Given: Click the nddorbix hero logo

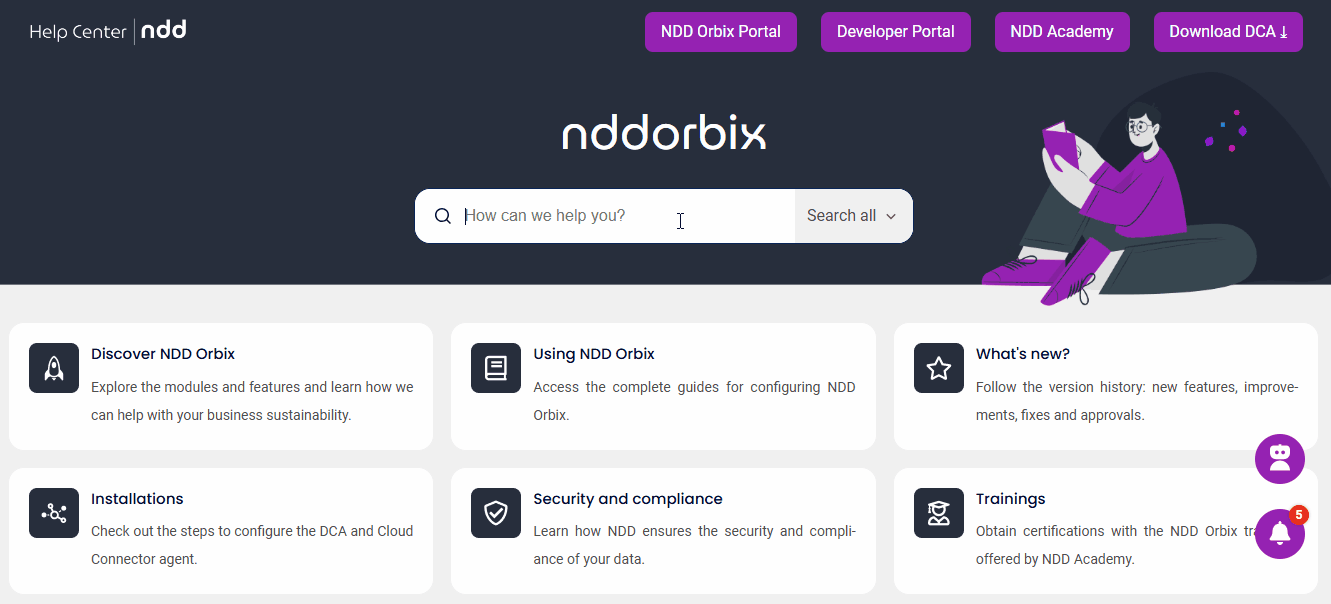Looking at the screenshot, I should coord(664,134).
